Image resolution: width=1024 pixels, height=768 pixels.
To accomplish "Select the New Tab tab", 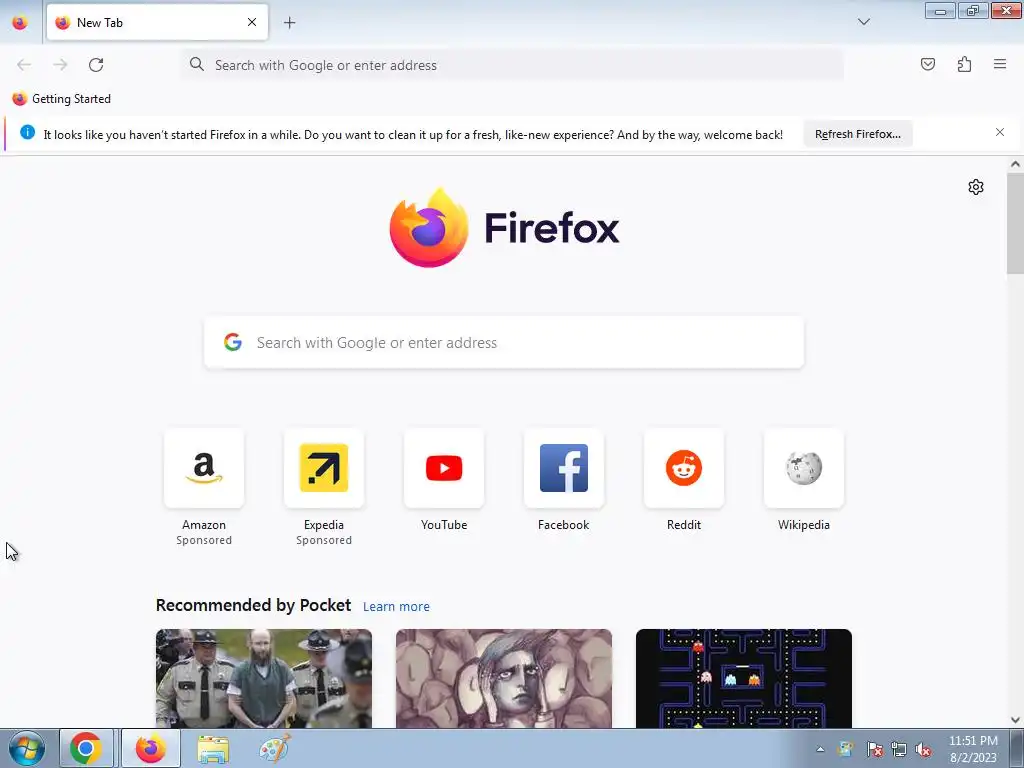I will (157, 22).
